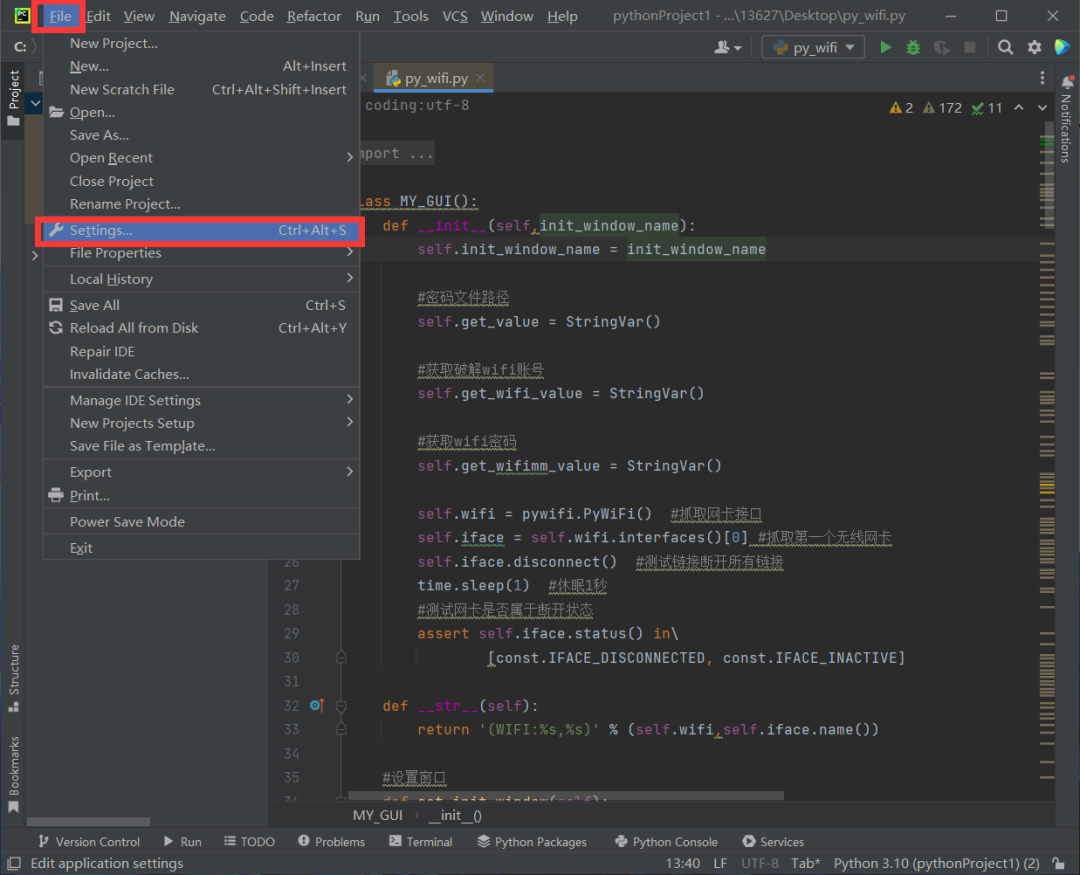The width and height of the screenshot is (1080, 875).
Task: Click the override gutter icon beside __str__
Action: pyautogui.click(x=316, y=706)
